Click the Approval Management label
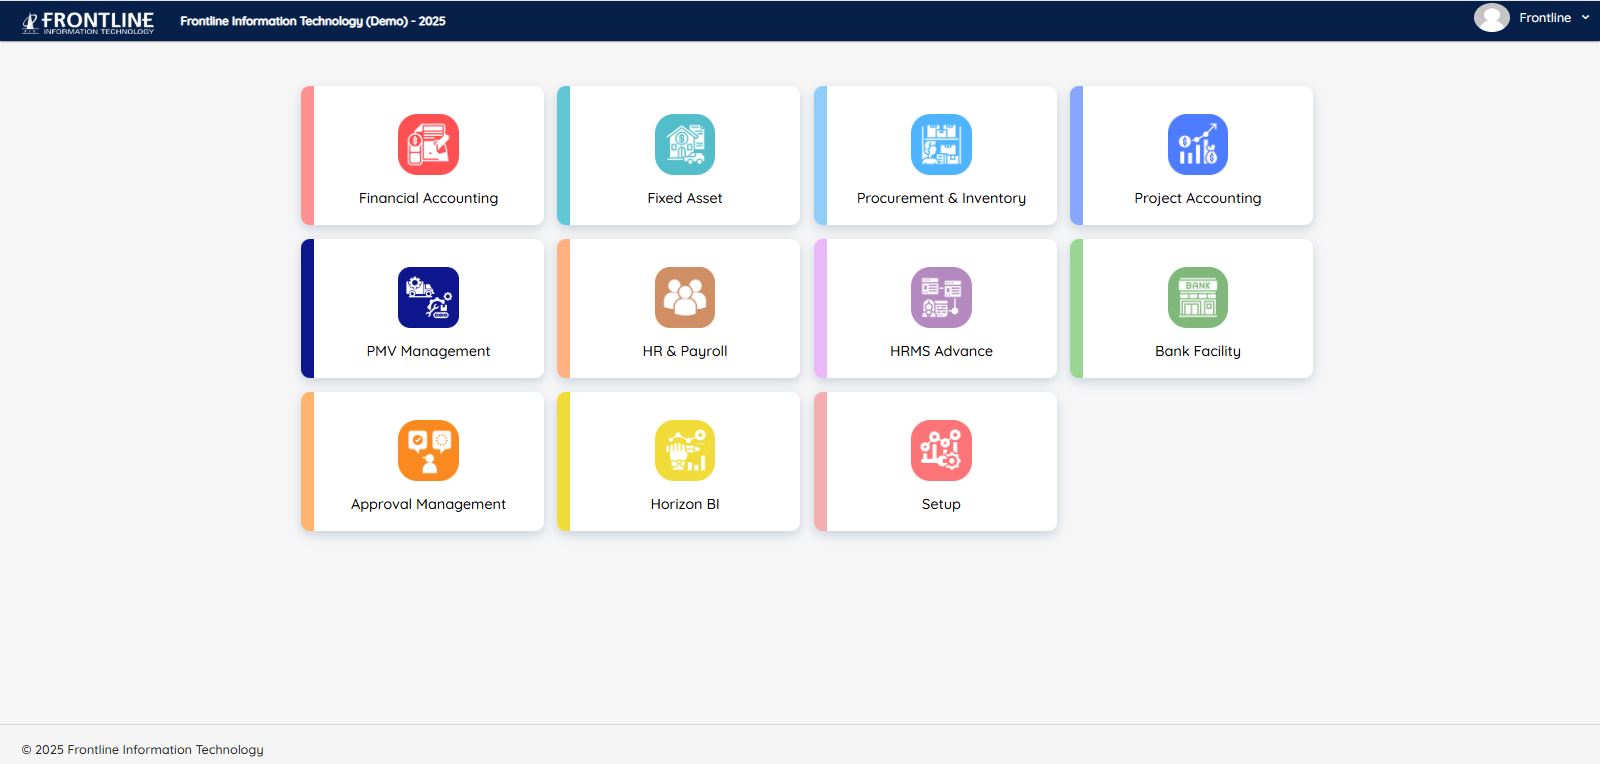This screenshot has height=764, width=1600. pyautogui.click(x=428, y=504)
